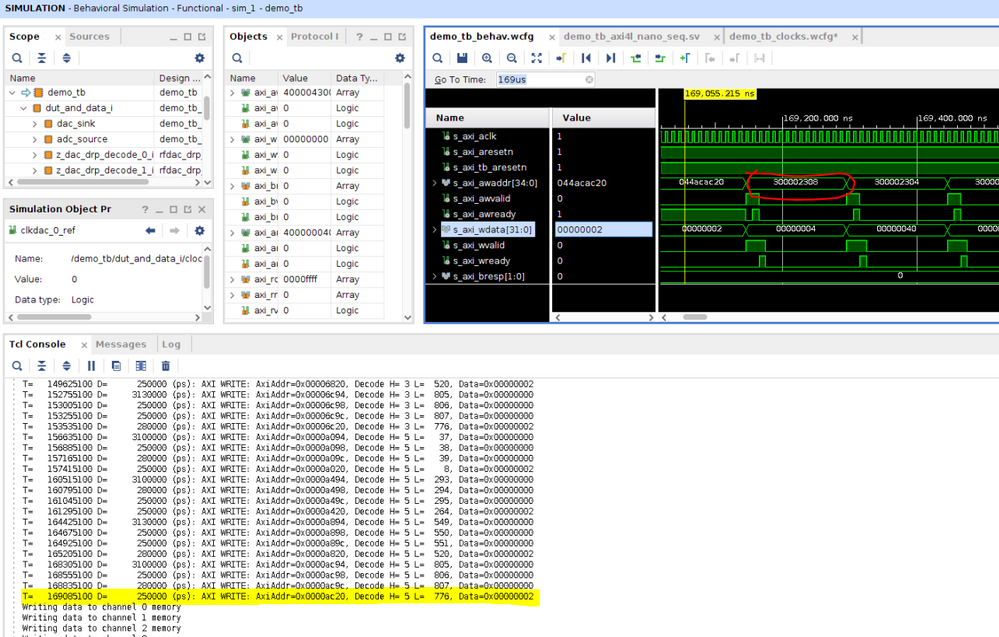Collapse the dut_and_data_i tree node

tap(24, 108)
